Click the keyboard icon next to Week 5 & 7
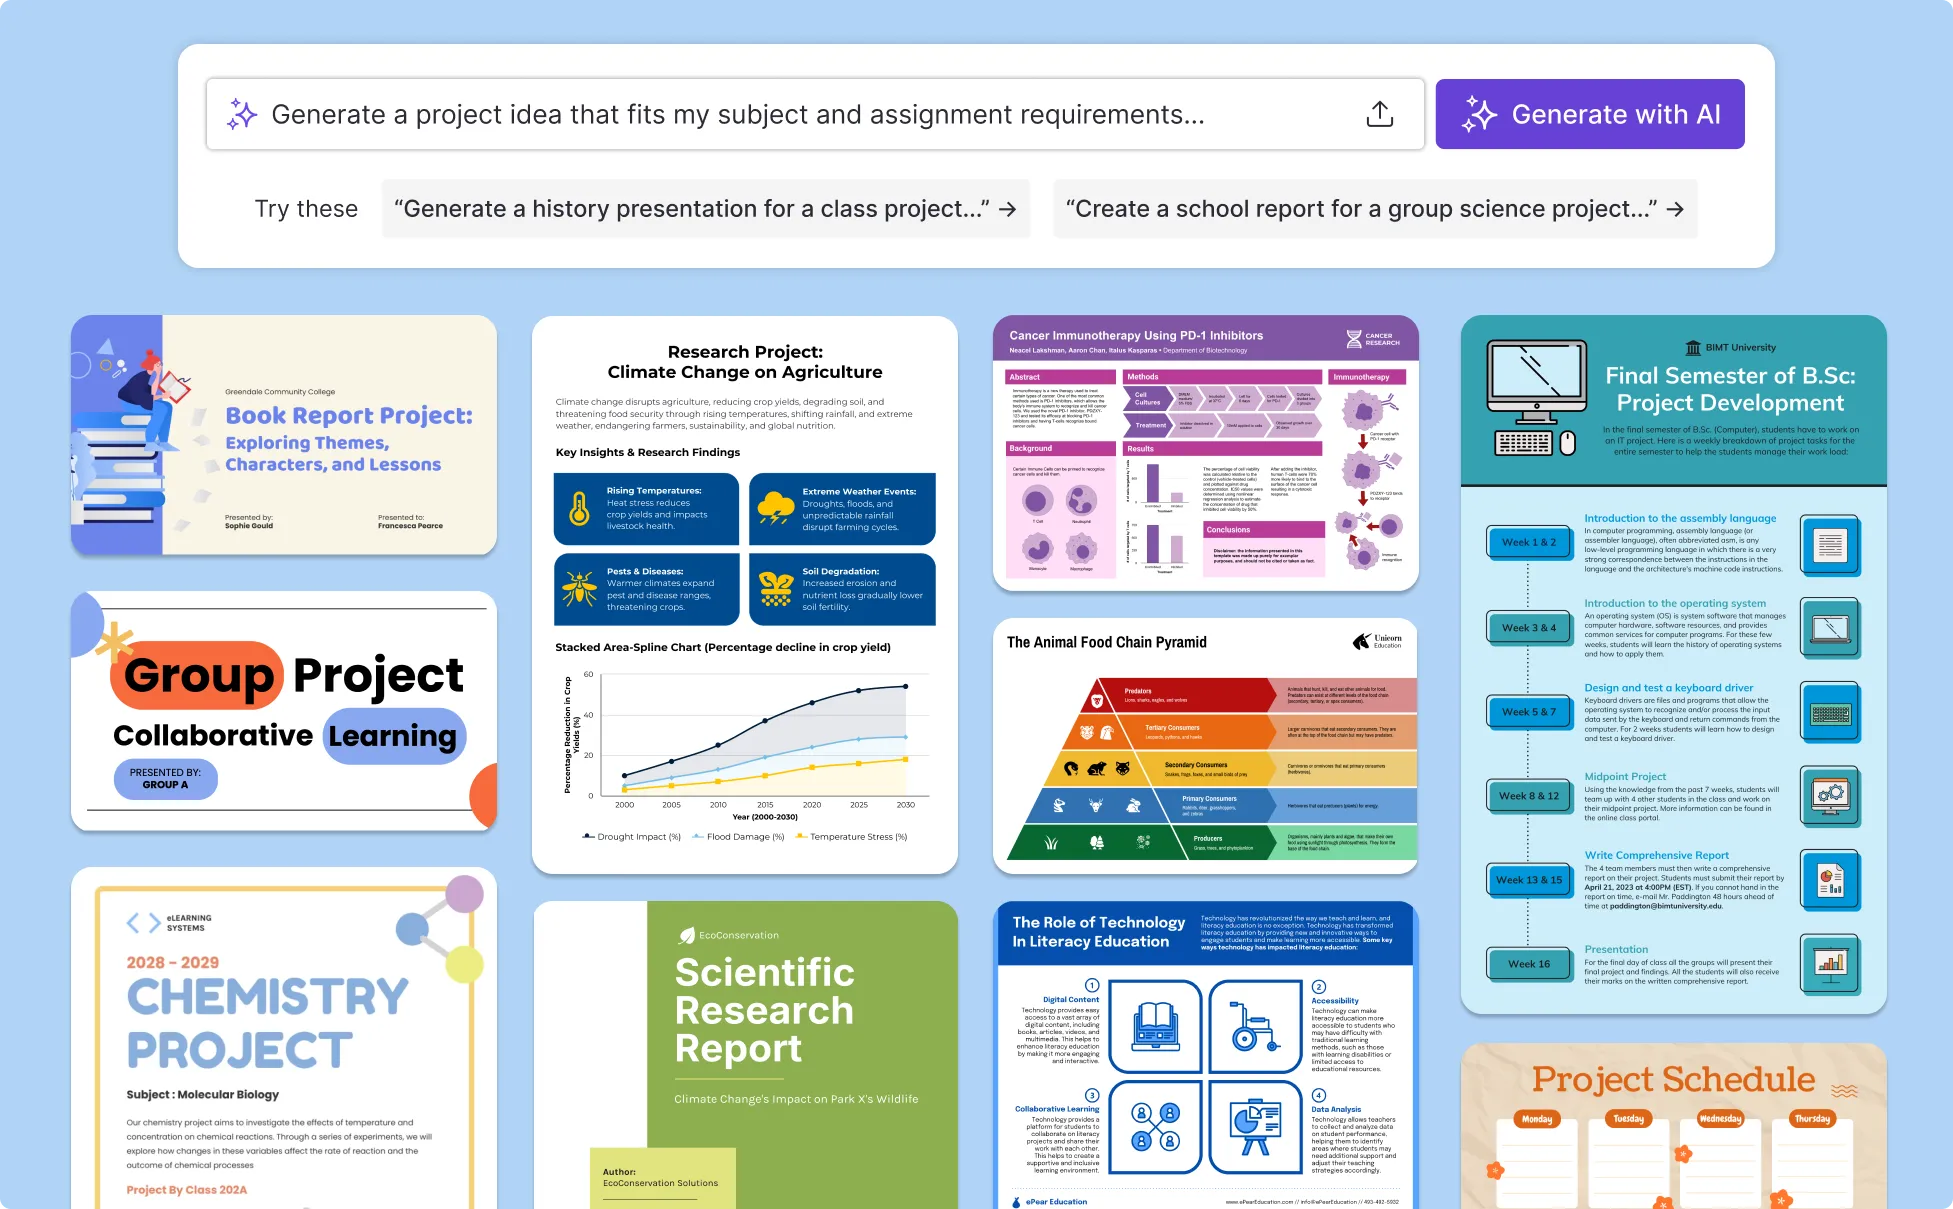This screenshot has height=1209, width=1953. click(1830, 712)
